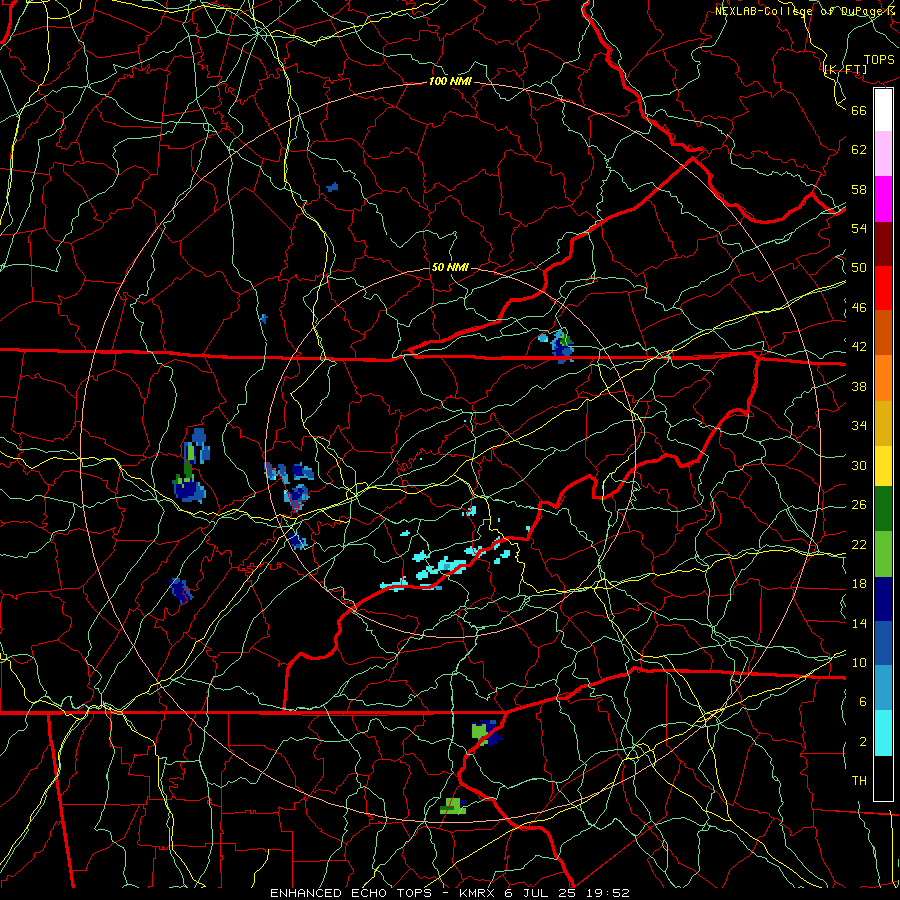This screenshot has width=900, height=900.
Task: Click the '62' scale label
Action: click(x=859, y=150)
